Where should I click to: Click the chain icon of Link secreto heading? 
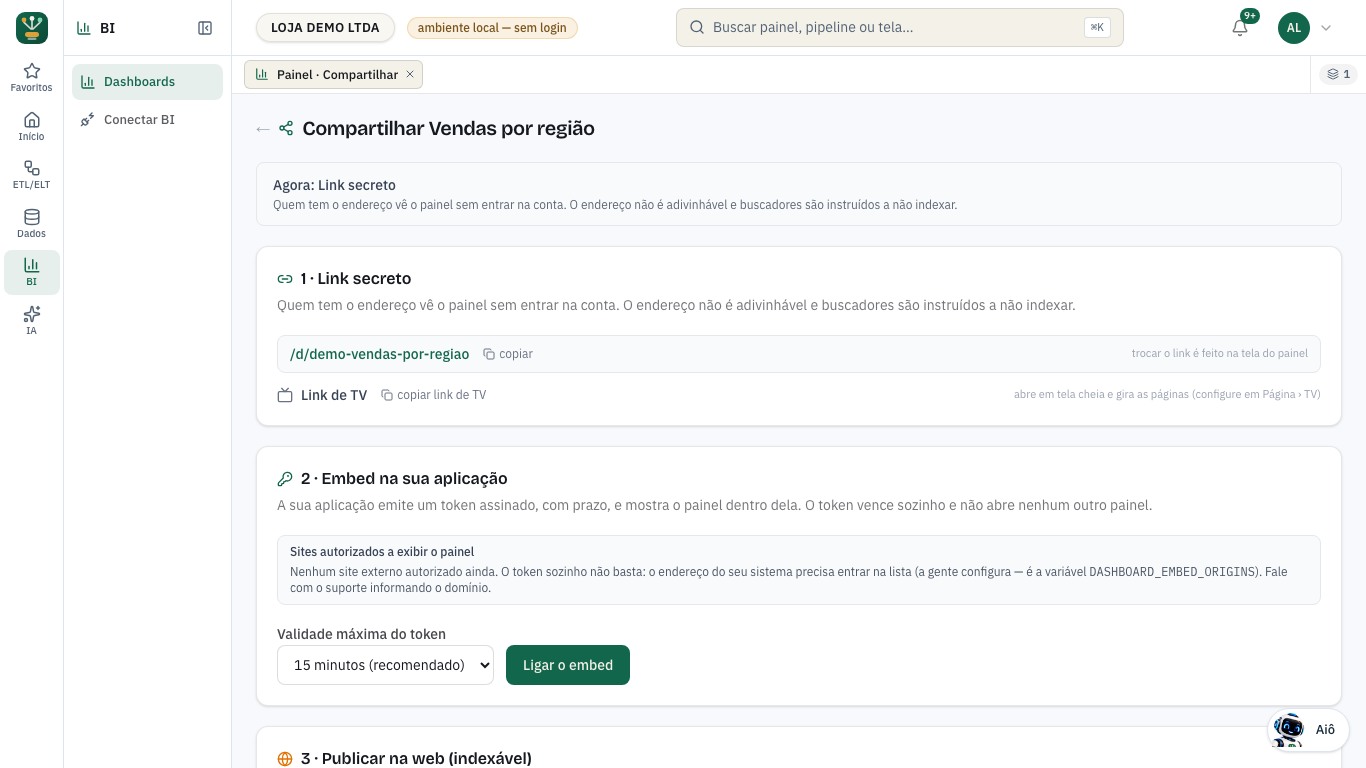pyautogui.click(x=285, y=279)
